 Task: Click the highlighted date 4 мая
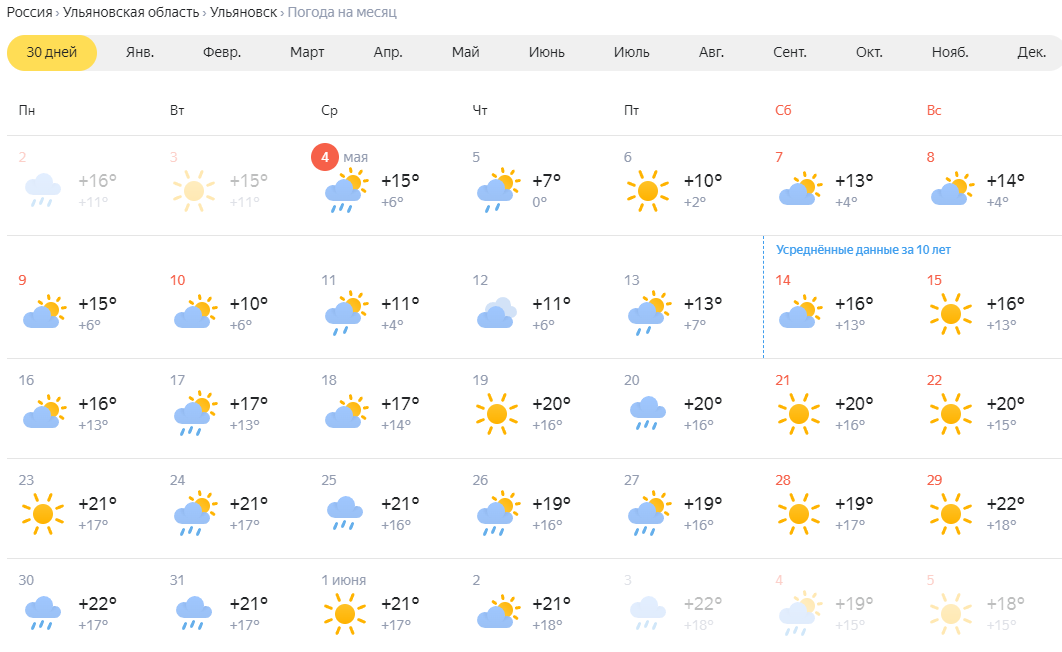pos(339,157)
